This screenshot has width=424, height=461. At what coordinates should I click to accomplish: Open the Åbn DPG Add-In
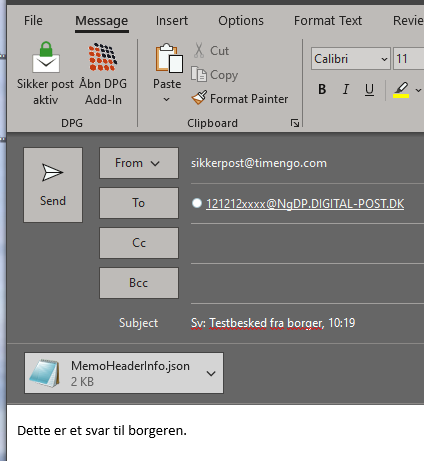click(x=103, y=73)
